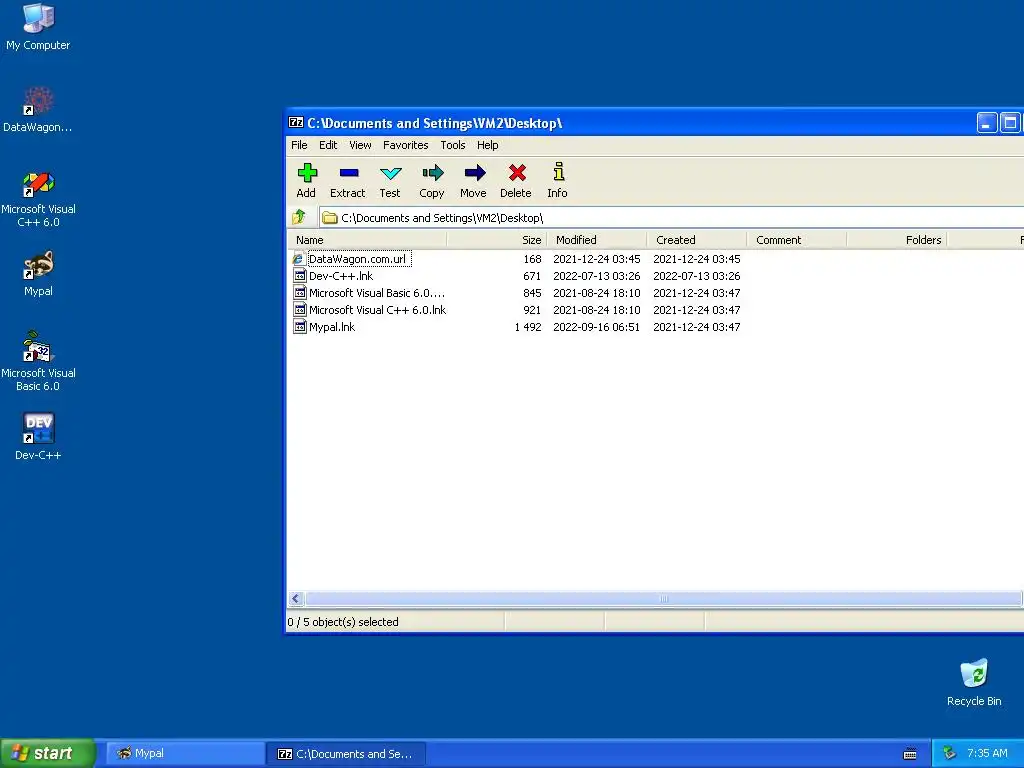Image resolution: width=1024 pixels, height=768 pixels.
Task: Open the Windows start button
Action: [48, 753]
